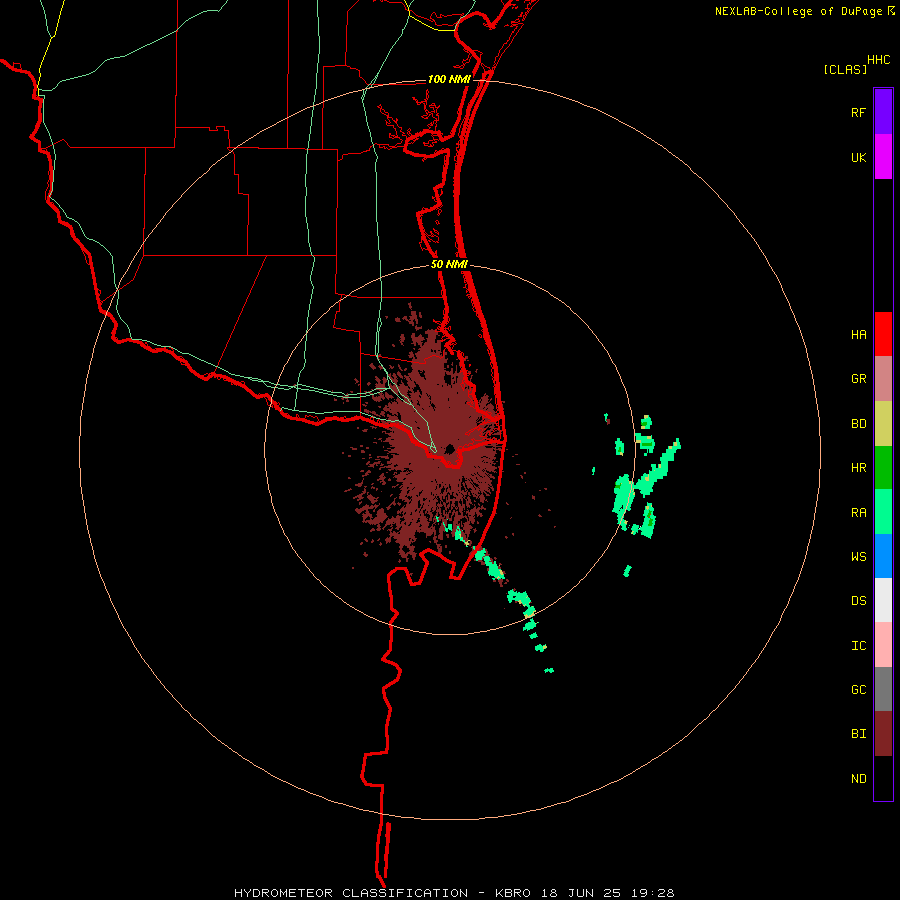Screen dimensions: 900x900
Task: Click the RF legend label
Action: [x=858, y=112]
